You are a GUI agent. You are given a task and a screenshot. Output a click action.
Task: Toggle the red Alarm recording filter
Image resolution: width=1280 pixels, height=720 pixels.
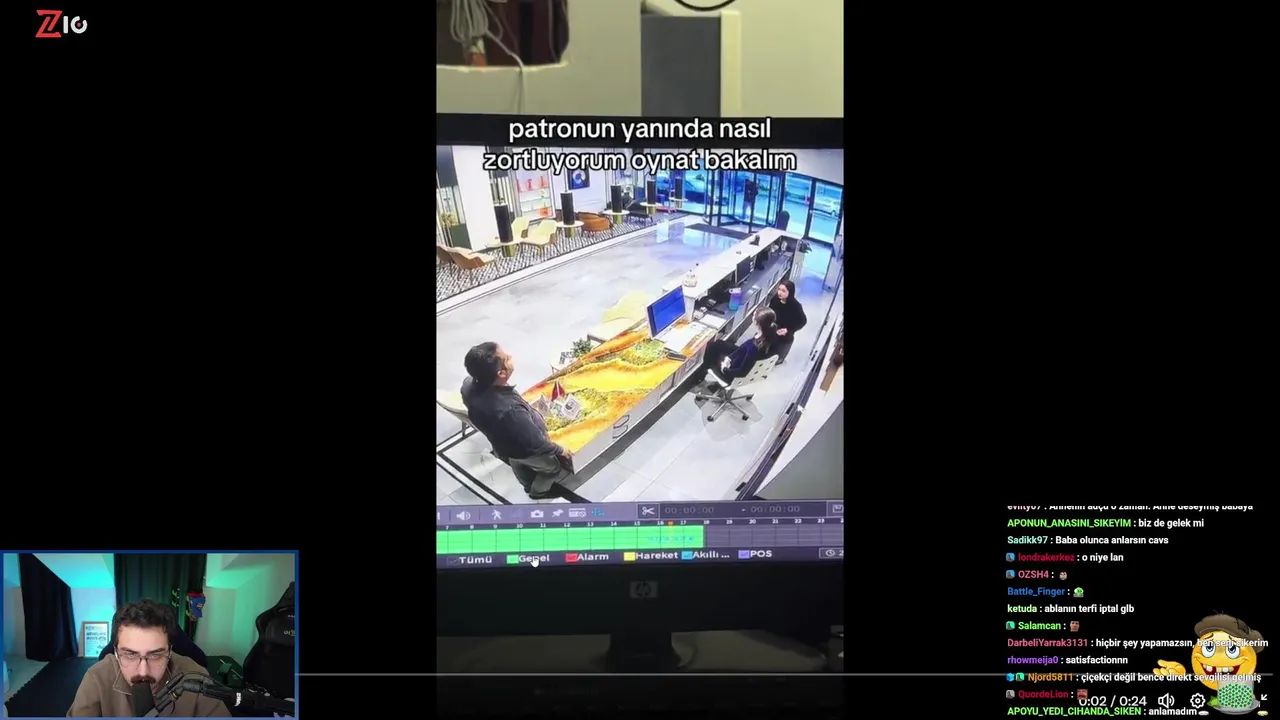pos(571,558)
